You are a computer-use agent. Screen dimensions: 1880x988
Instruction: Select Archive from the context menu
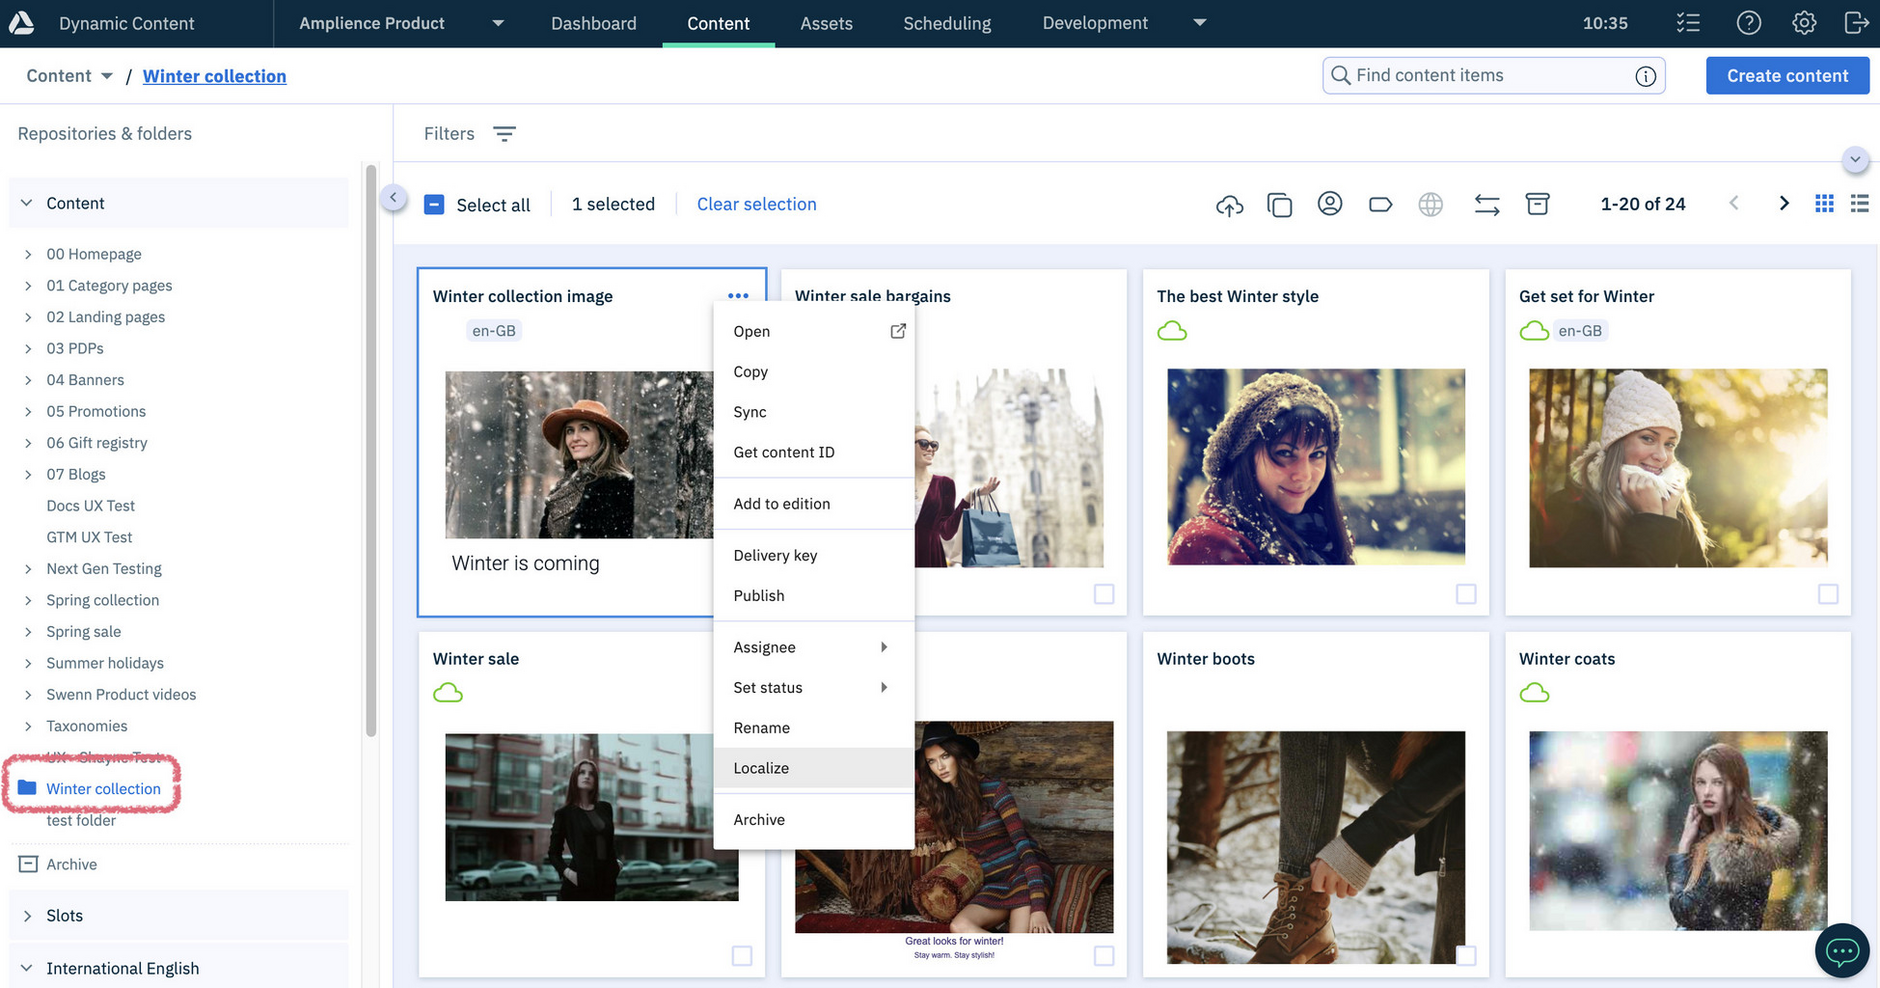pyautogui.click(x=813, y=820)
